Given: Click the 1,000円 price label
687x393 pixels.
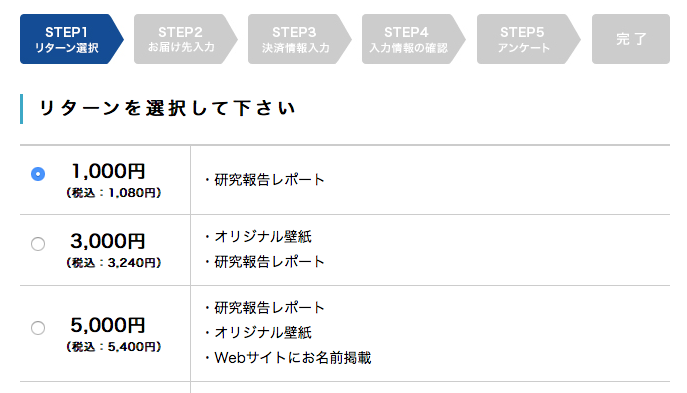Looking at the screenshot, I should [108, 171].
